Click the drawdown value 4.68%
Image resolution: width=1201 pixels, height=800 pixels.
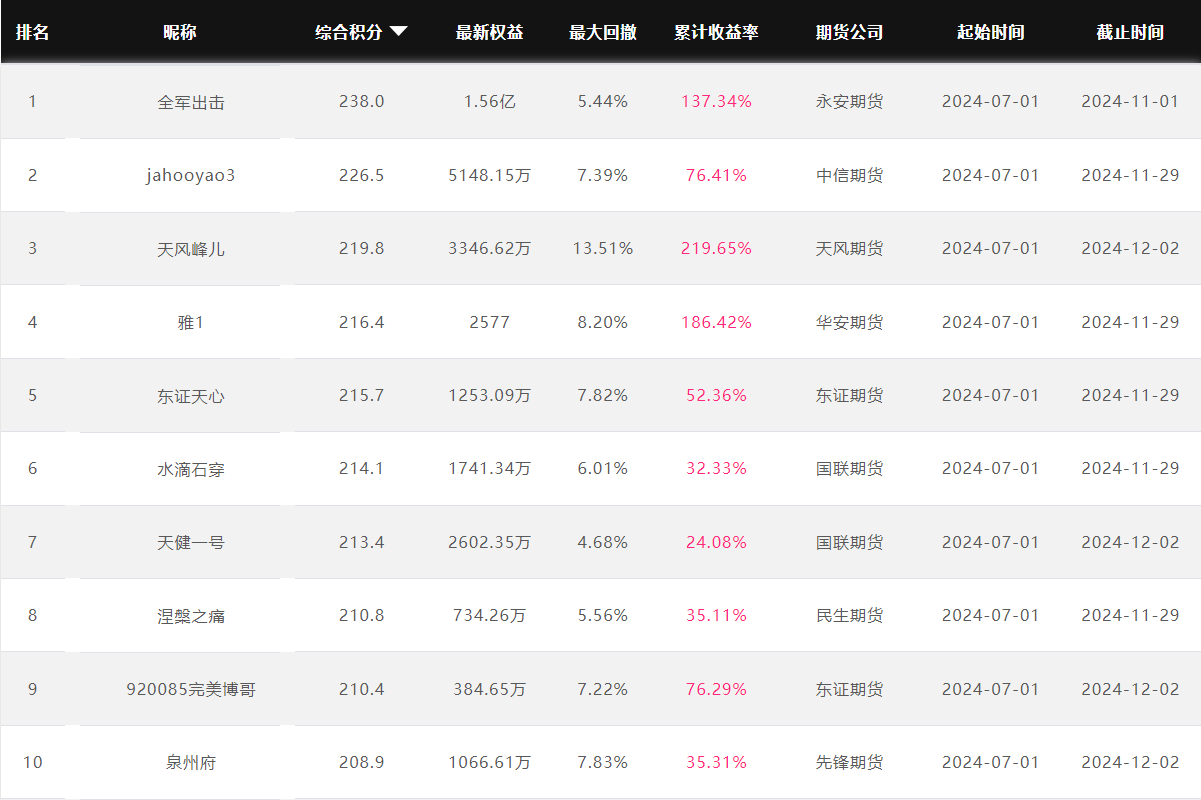(603, 542)
